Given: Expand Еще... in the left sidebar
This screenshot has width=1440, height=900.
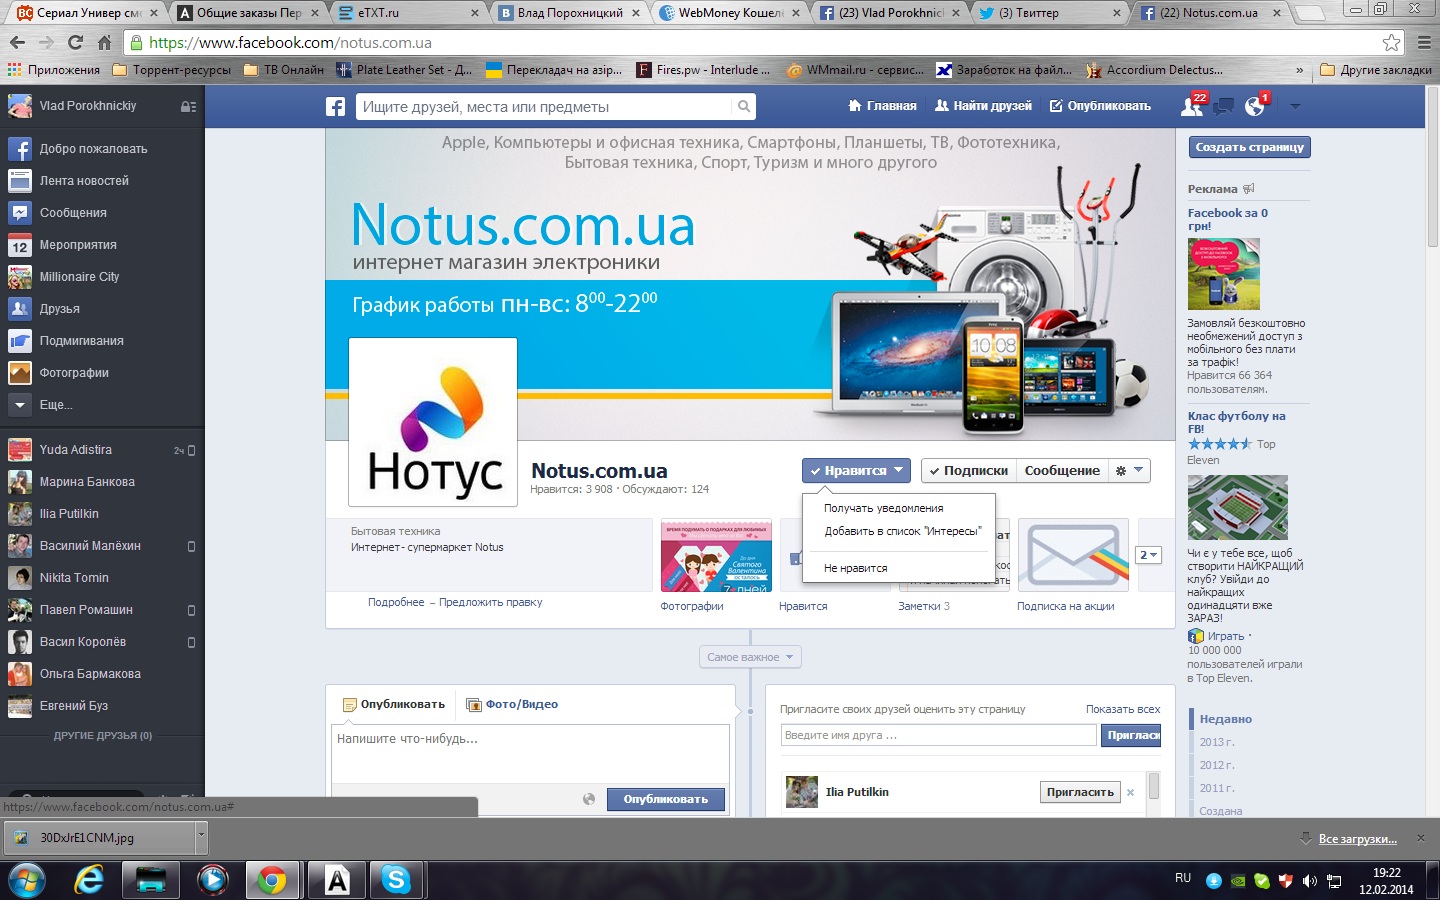Looking at the screenshot, I should click(56, 405).
